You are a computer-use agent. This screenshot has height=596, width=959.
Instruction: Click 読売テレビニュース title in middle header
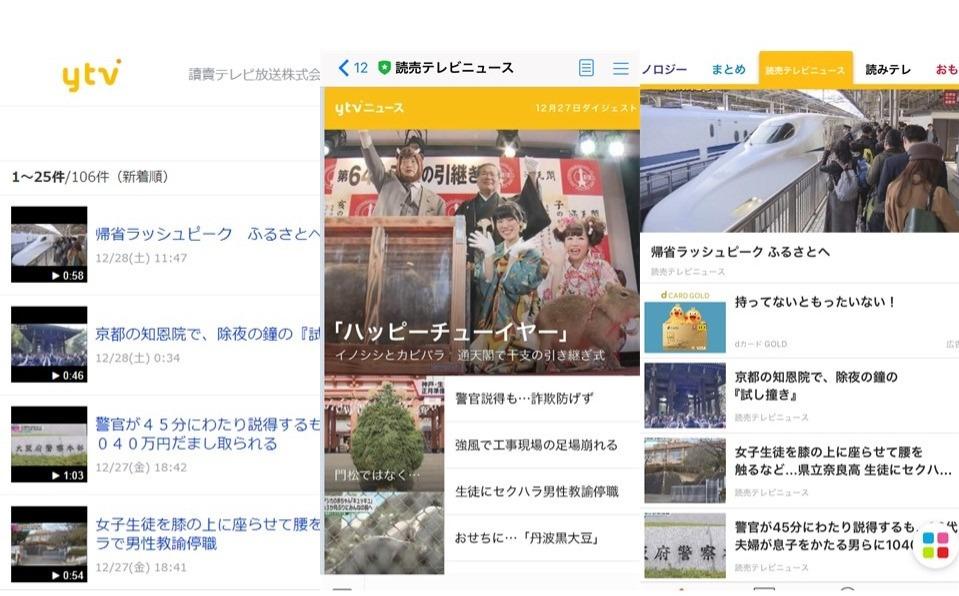coord(454,68)
